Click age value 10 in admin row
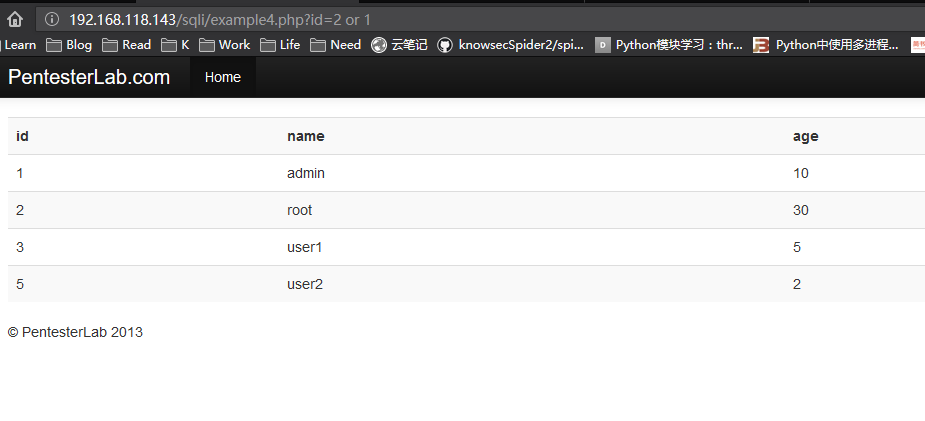Screen dimensions: 925x421 point(801,173)
